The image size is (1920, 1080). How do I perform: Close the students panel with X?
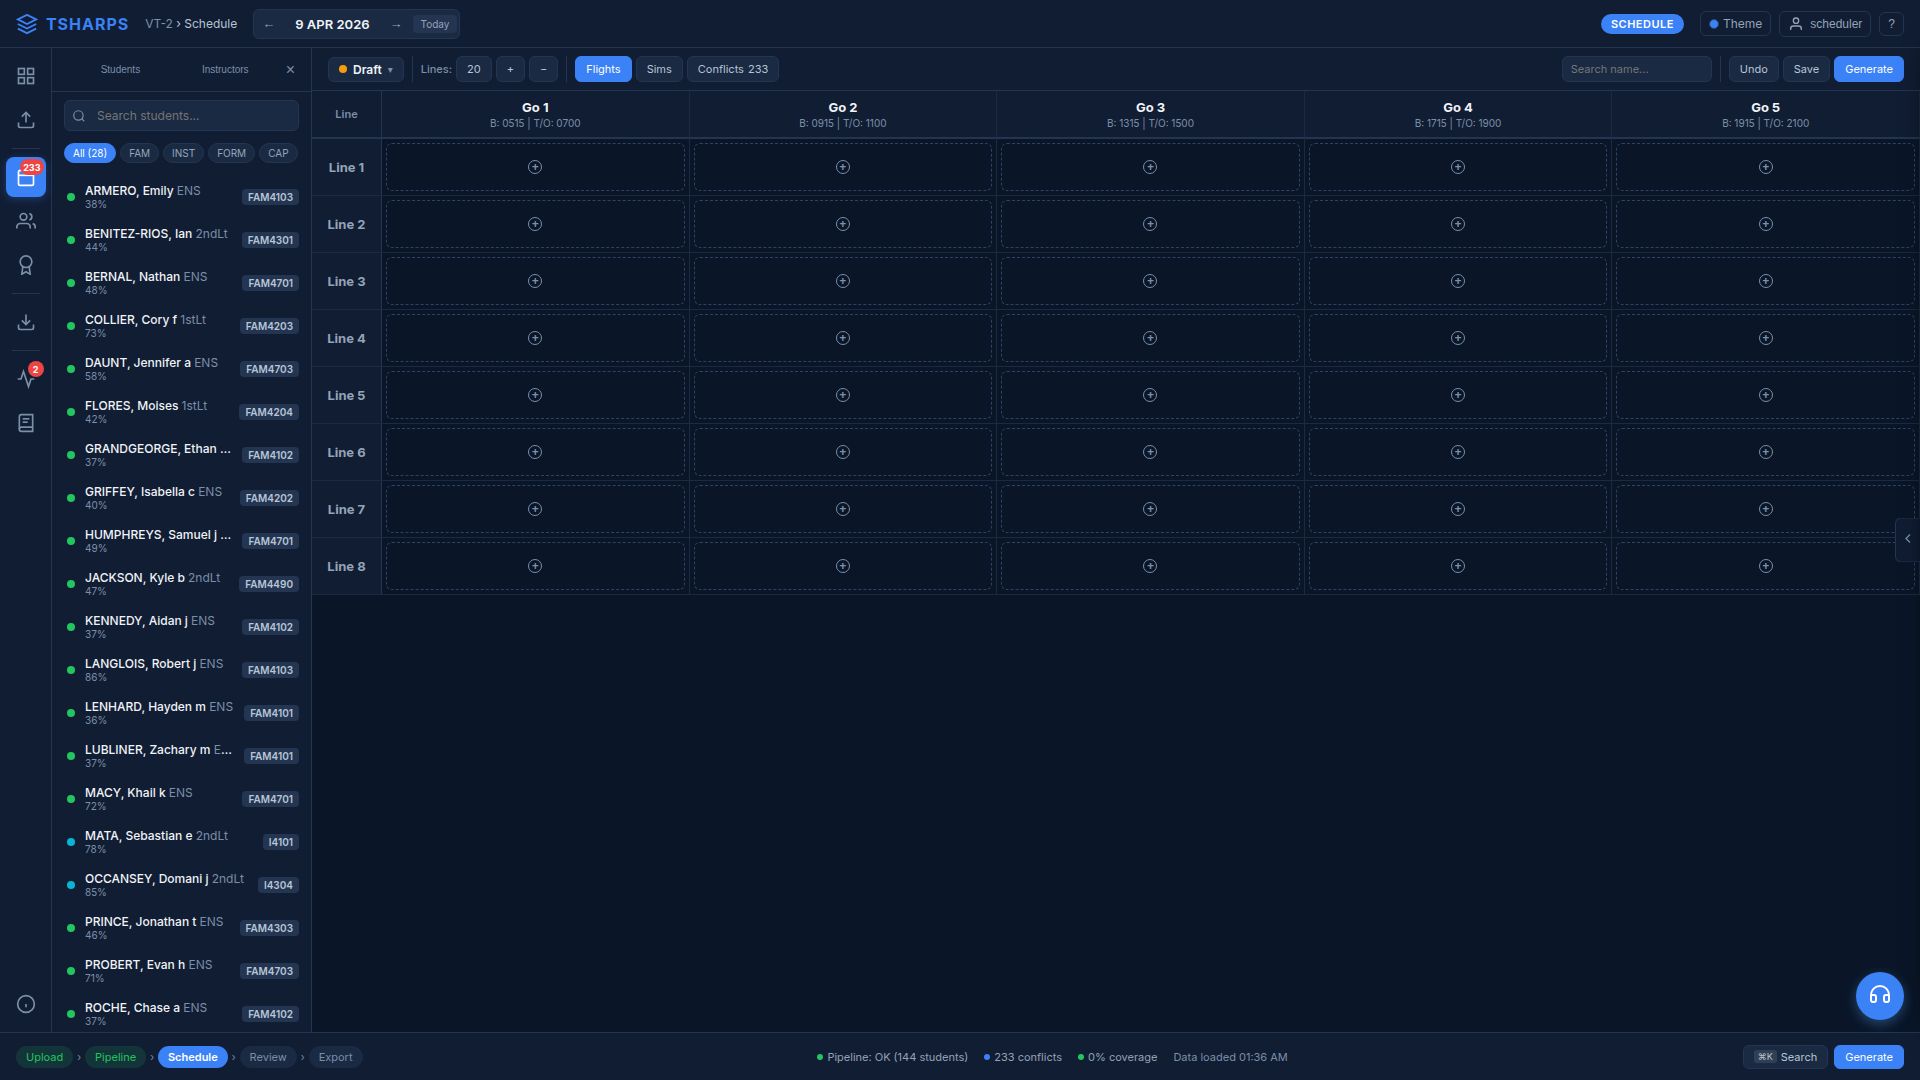tap(290, 70)
